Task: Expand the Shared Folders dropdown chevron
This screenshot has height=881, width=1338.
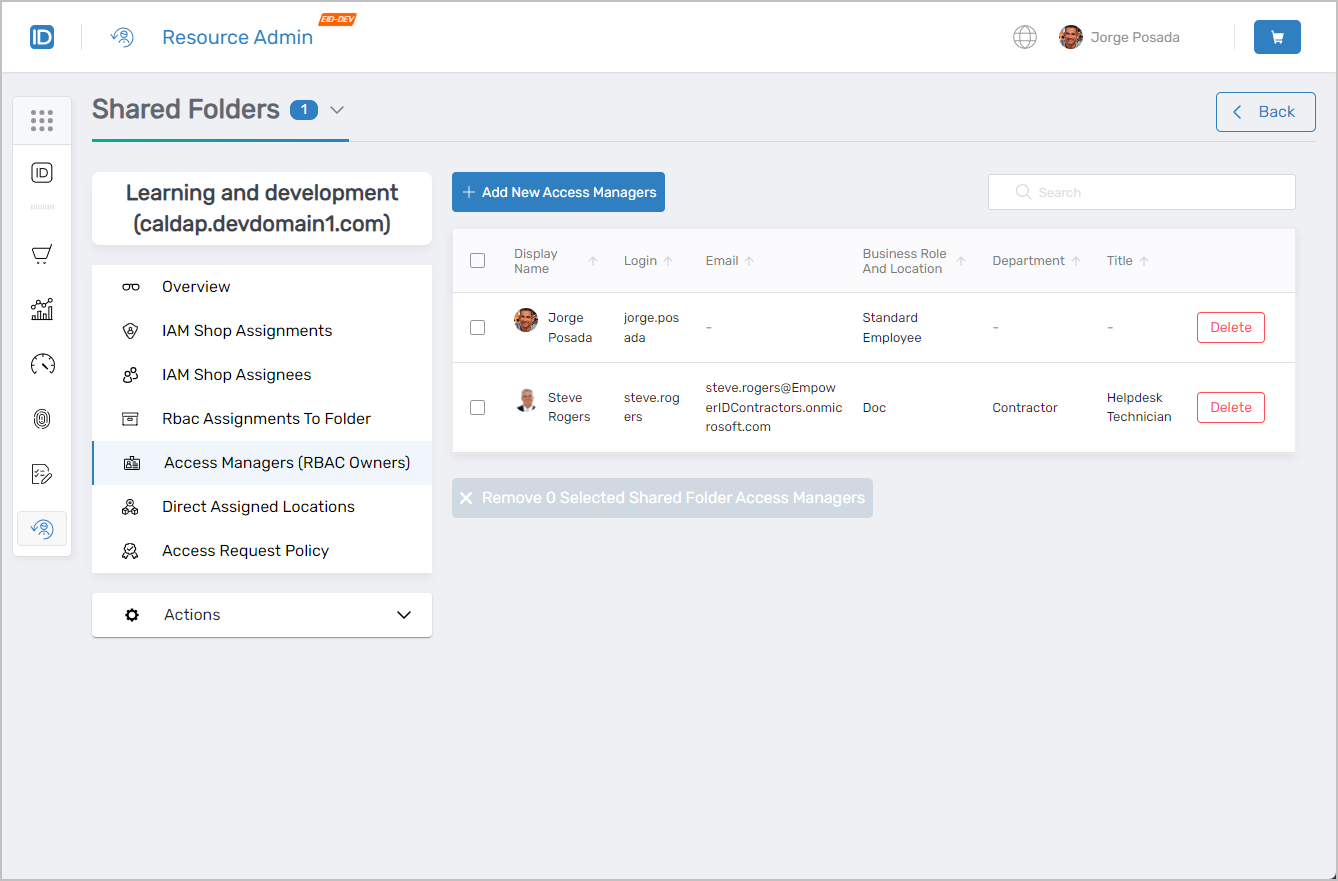Action: (337, 110)
